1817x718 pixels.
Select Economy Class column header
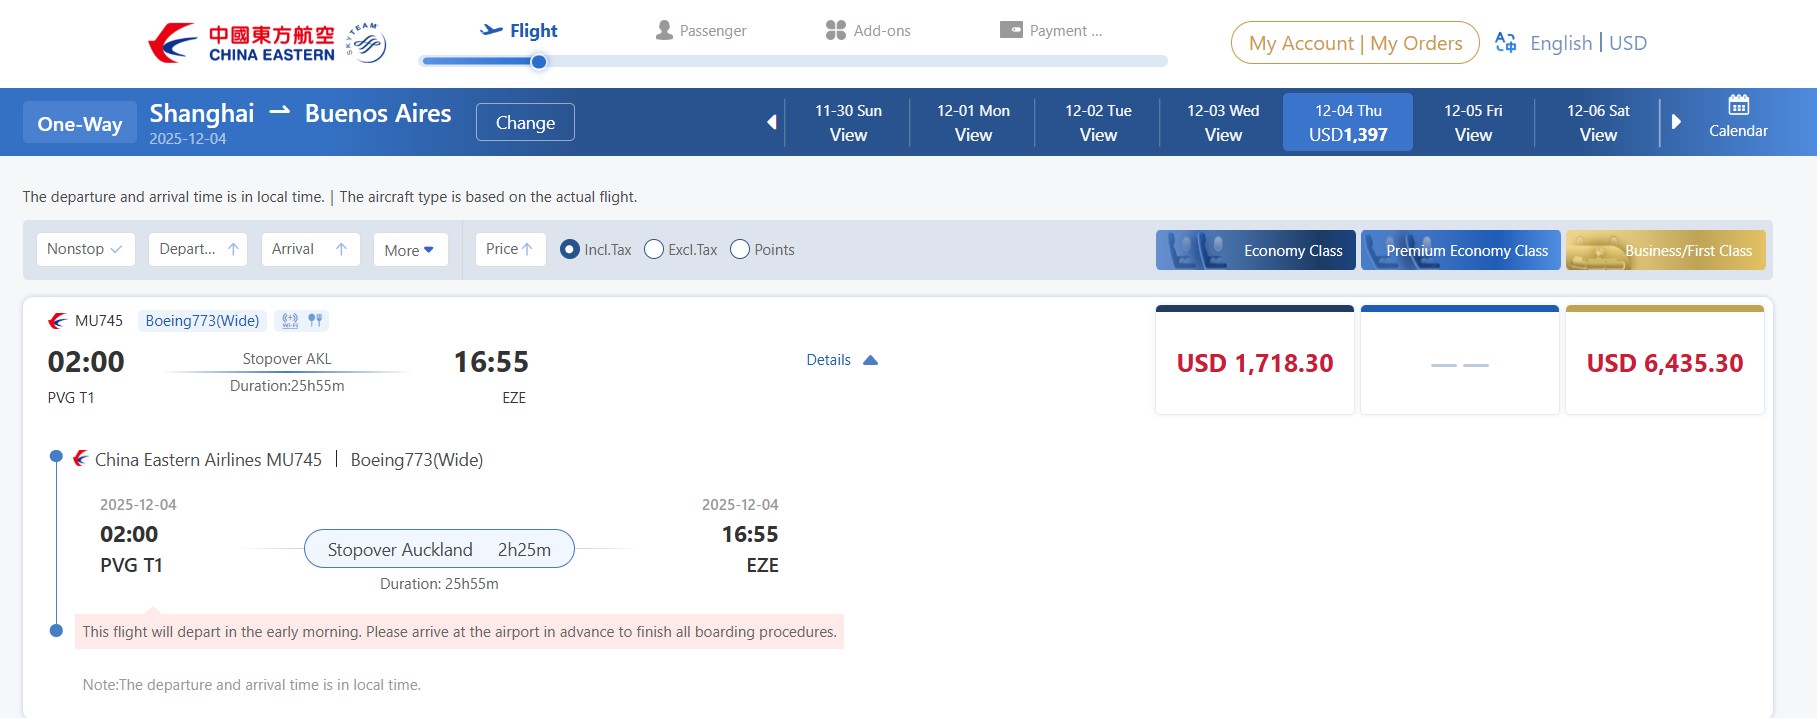pyautogui.click(x=1256, y=250)
